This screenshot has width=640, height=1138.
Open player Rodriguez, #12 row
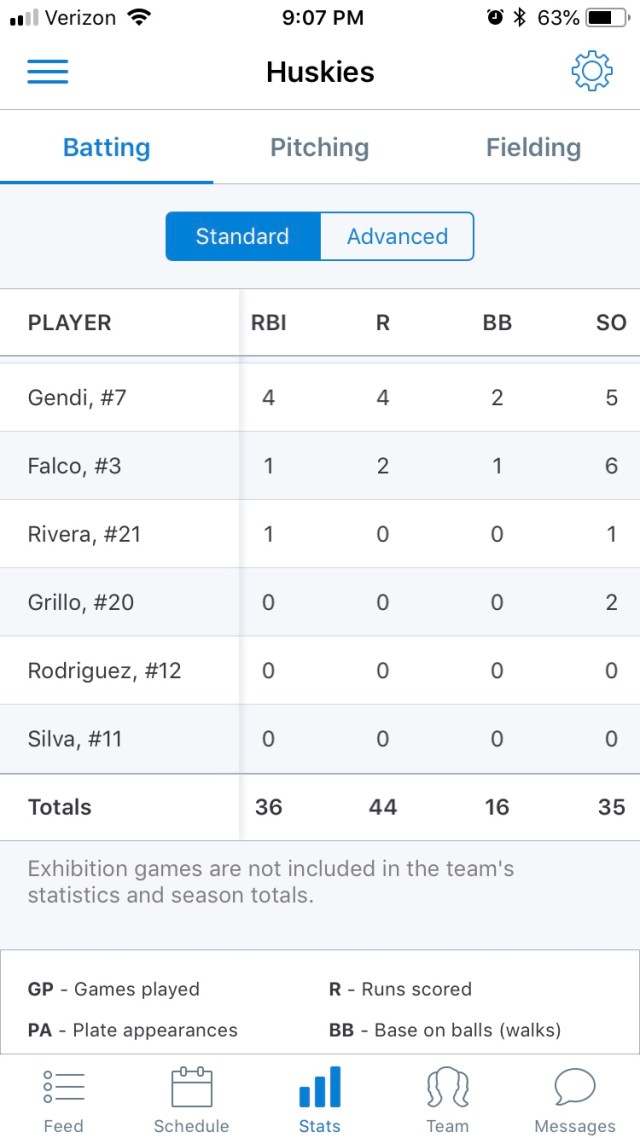pyautogui.click(x=105, y=670)
